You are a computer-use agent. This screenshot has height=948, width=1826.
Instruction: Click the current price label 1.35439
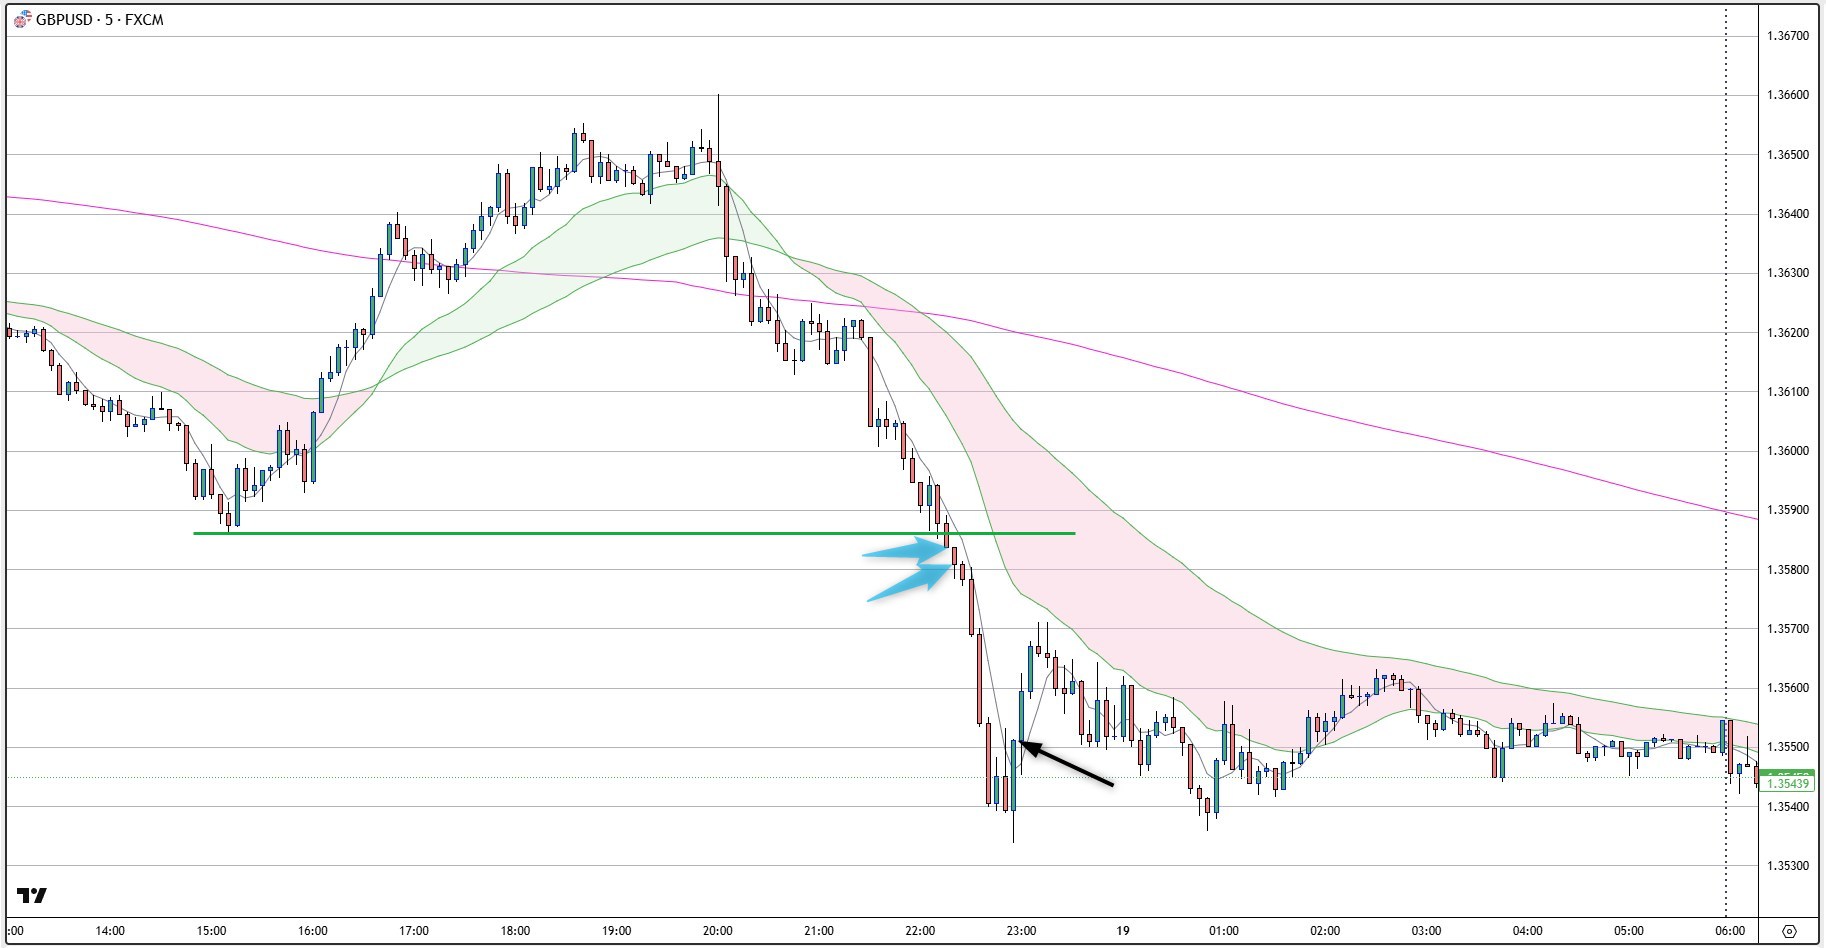pos(1788,784)
